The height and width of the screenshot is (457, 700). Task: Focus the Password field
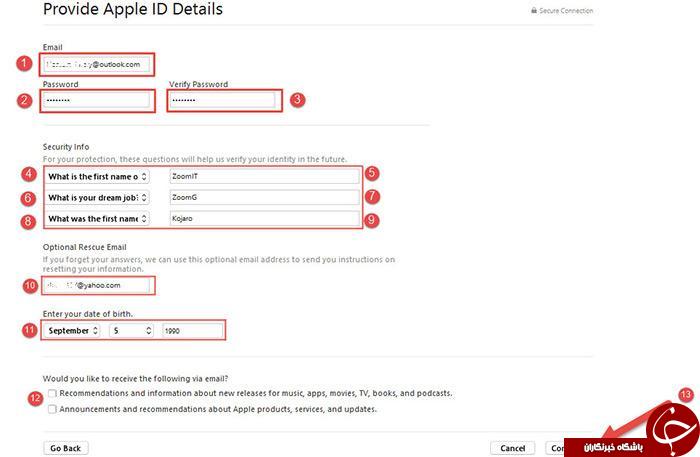[96, 100]
